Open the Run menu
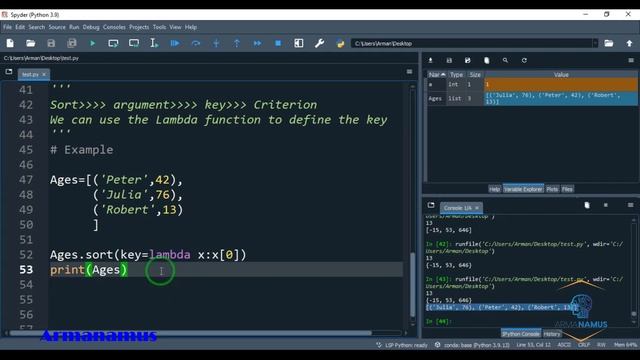Viewport: 640px width, 360px height. (74, 27)
